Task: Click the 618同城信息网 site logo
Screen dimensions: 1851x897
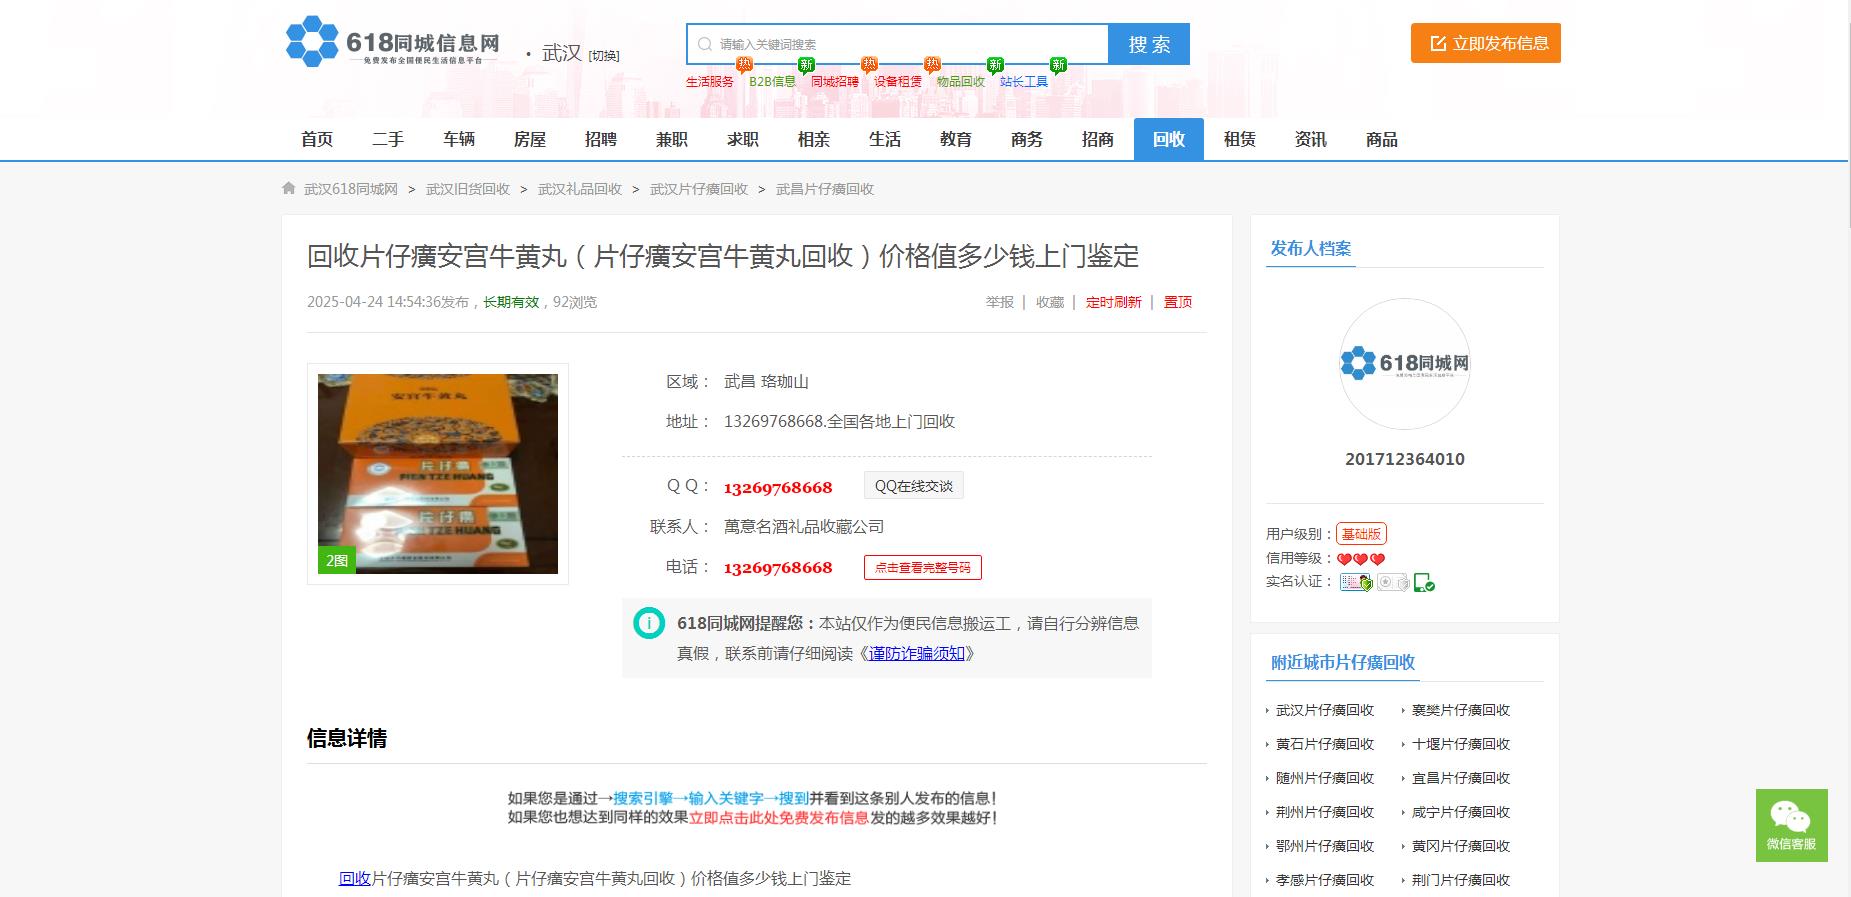Action: 392,42
